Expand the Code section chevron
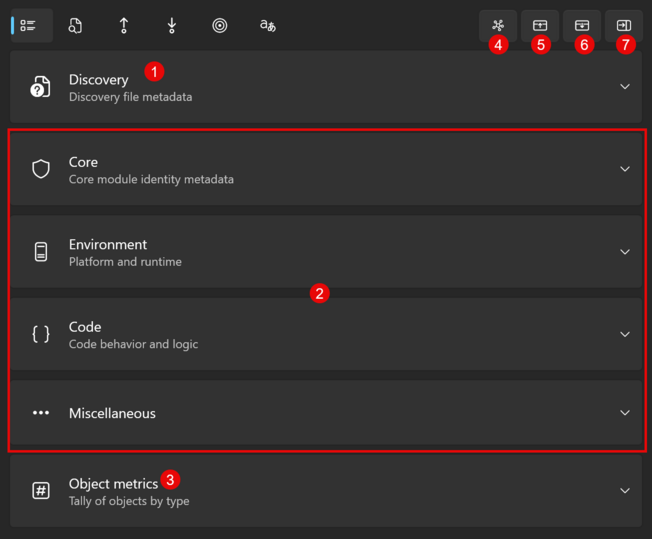The height and width of the screenshot is (539, 652). (x=625, y=334)
